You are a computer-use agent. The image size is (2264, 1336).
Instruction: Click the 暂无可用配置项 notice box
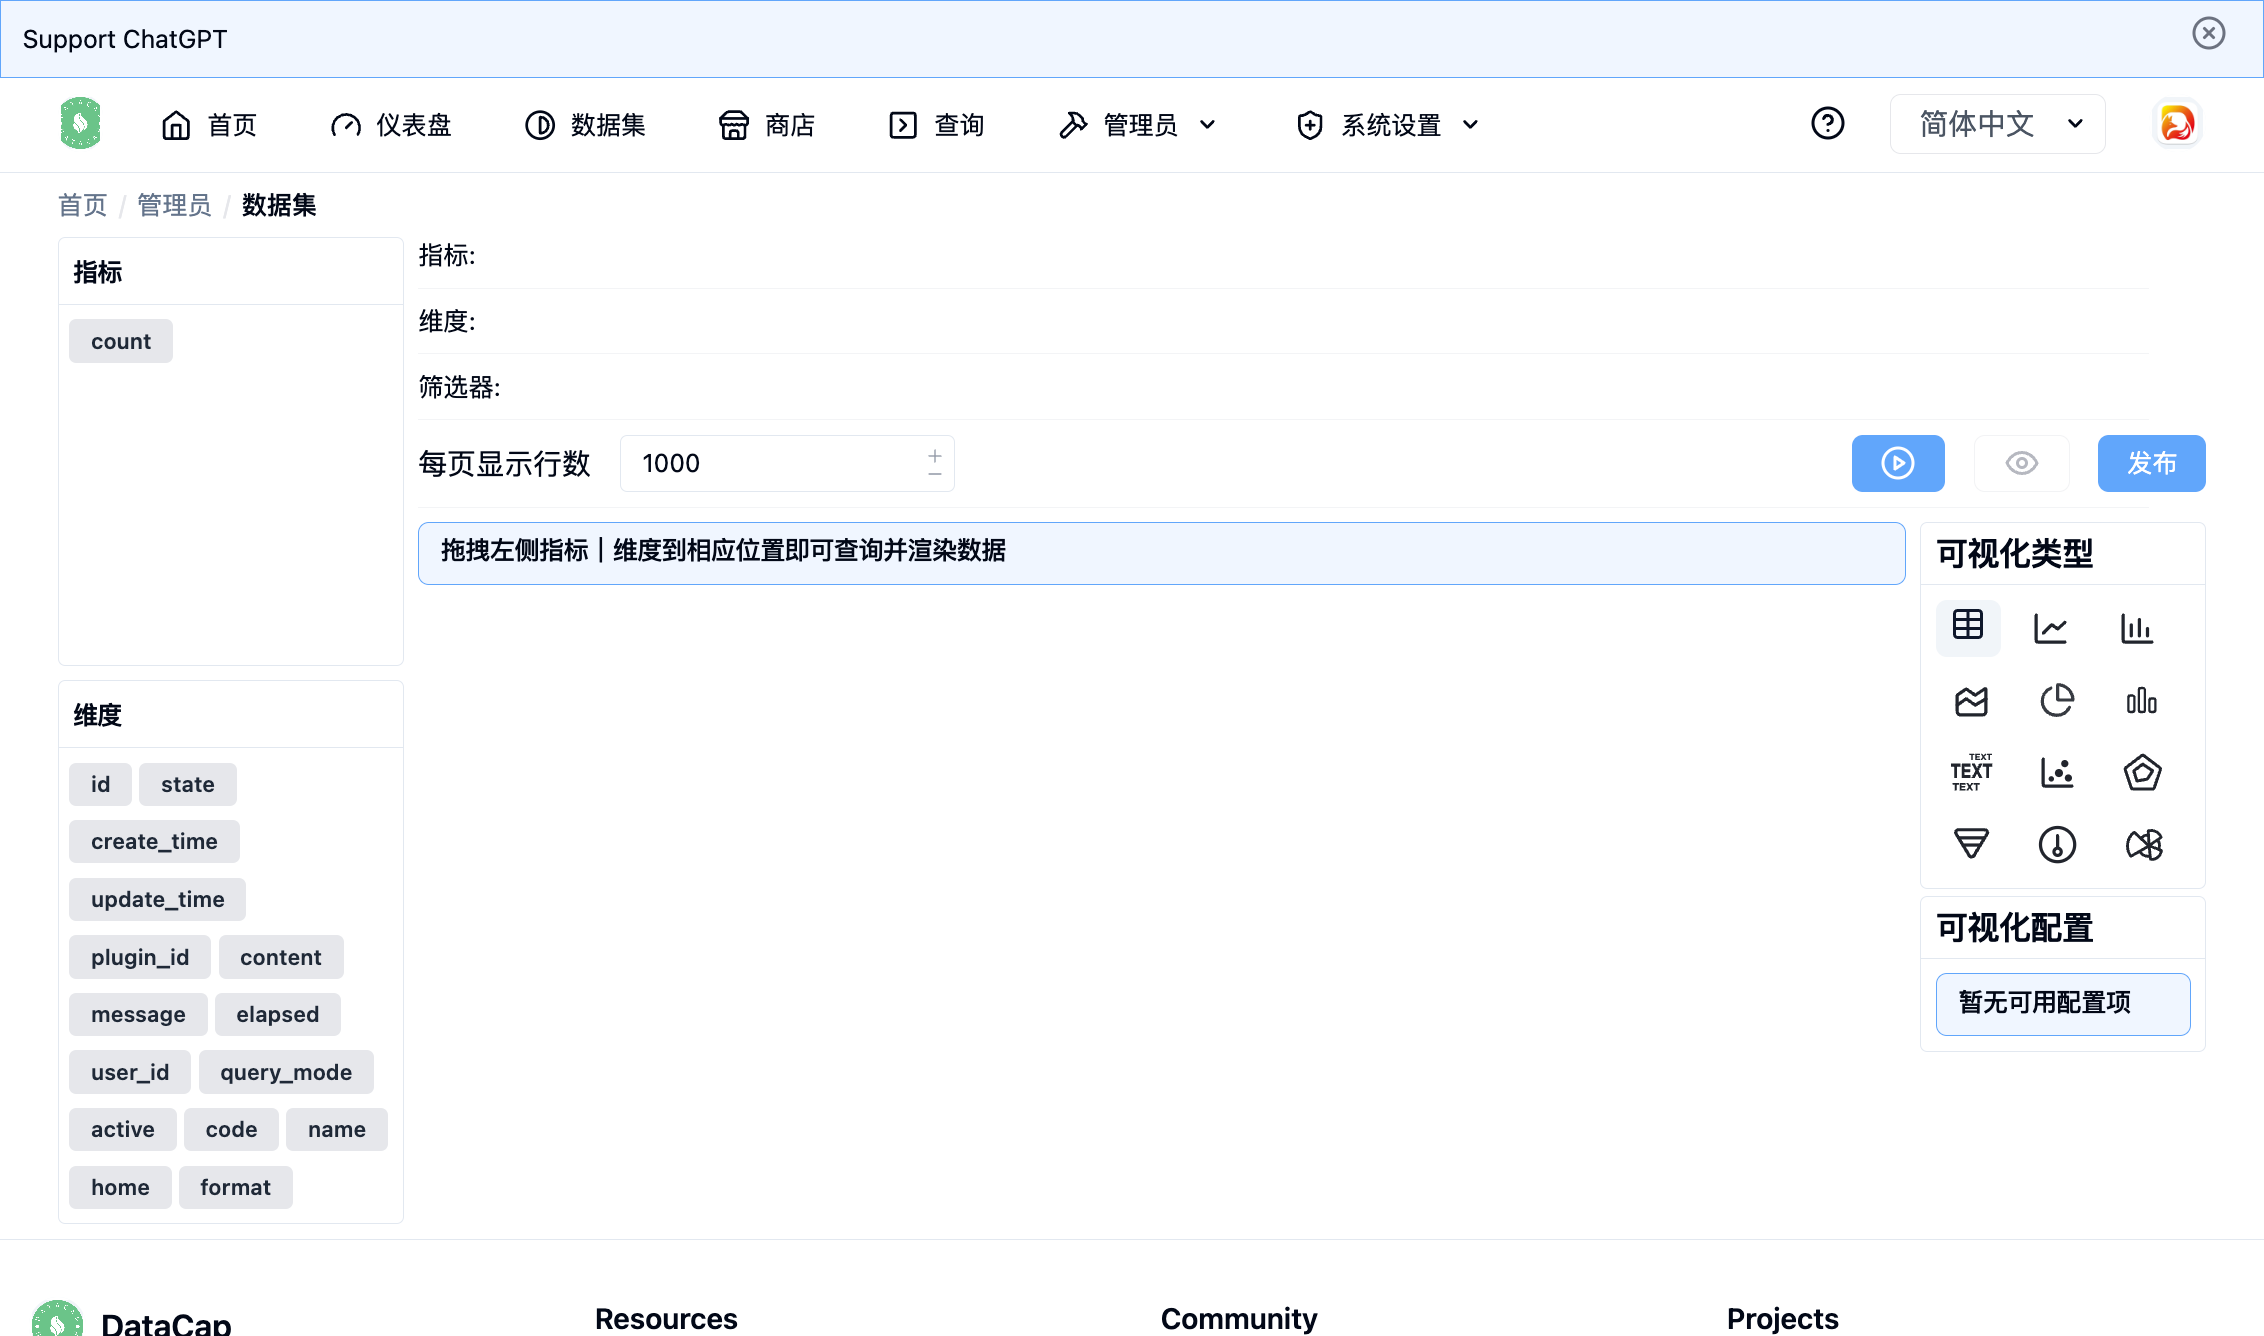[x=2063, y=1003]
